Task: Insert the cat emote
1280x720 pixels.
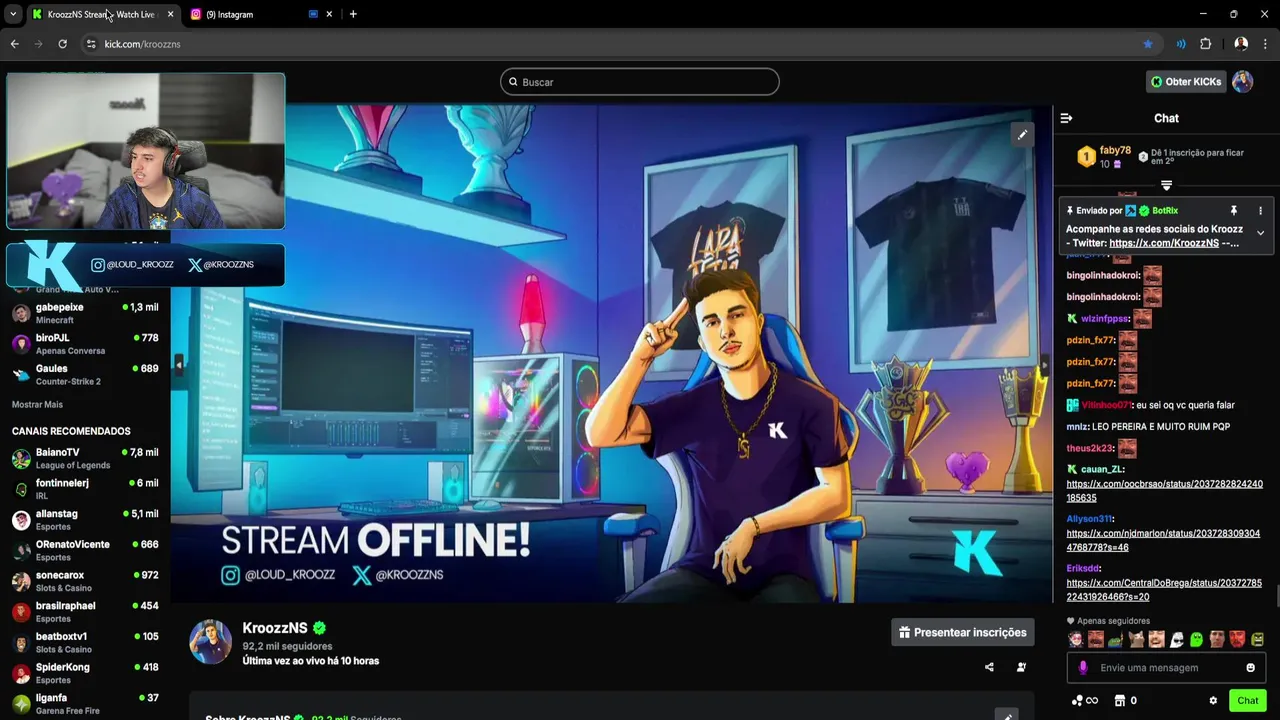Action: pyautogui.click(x=1136, y=640)
